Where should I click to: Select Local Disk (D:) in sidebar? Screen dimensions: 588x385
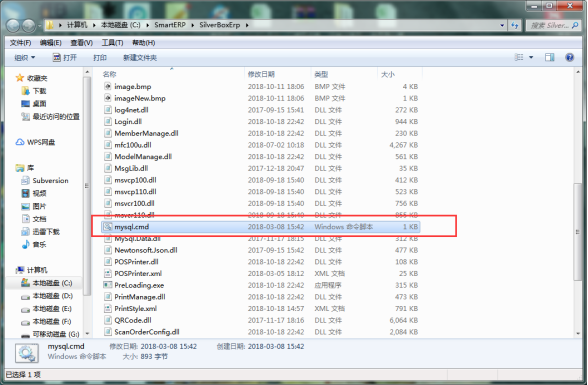pos(46,296)
